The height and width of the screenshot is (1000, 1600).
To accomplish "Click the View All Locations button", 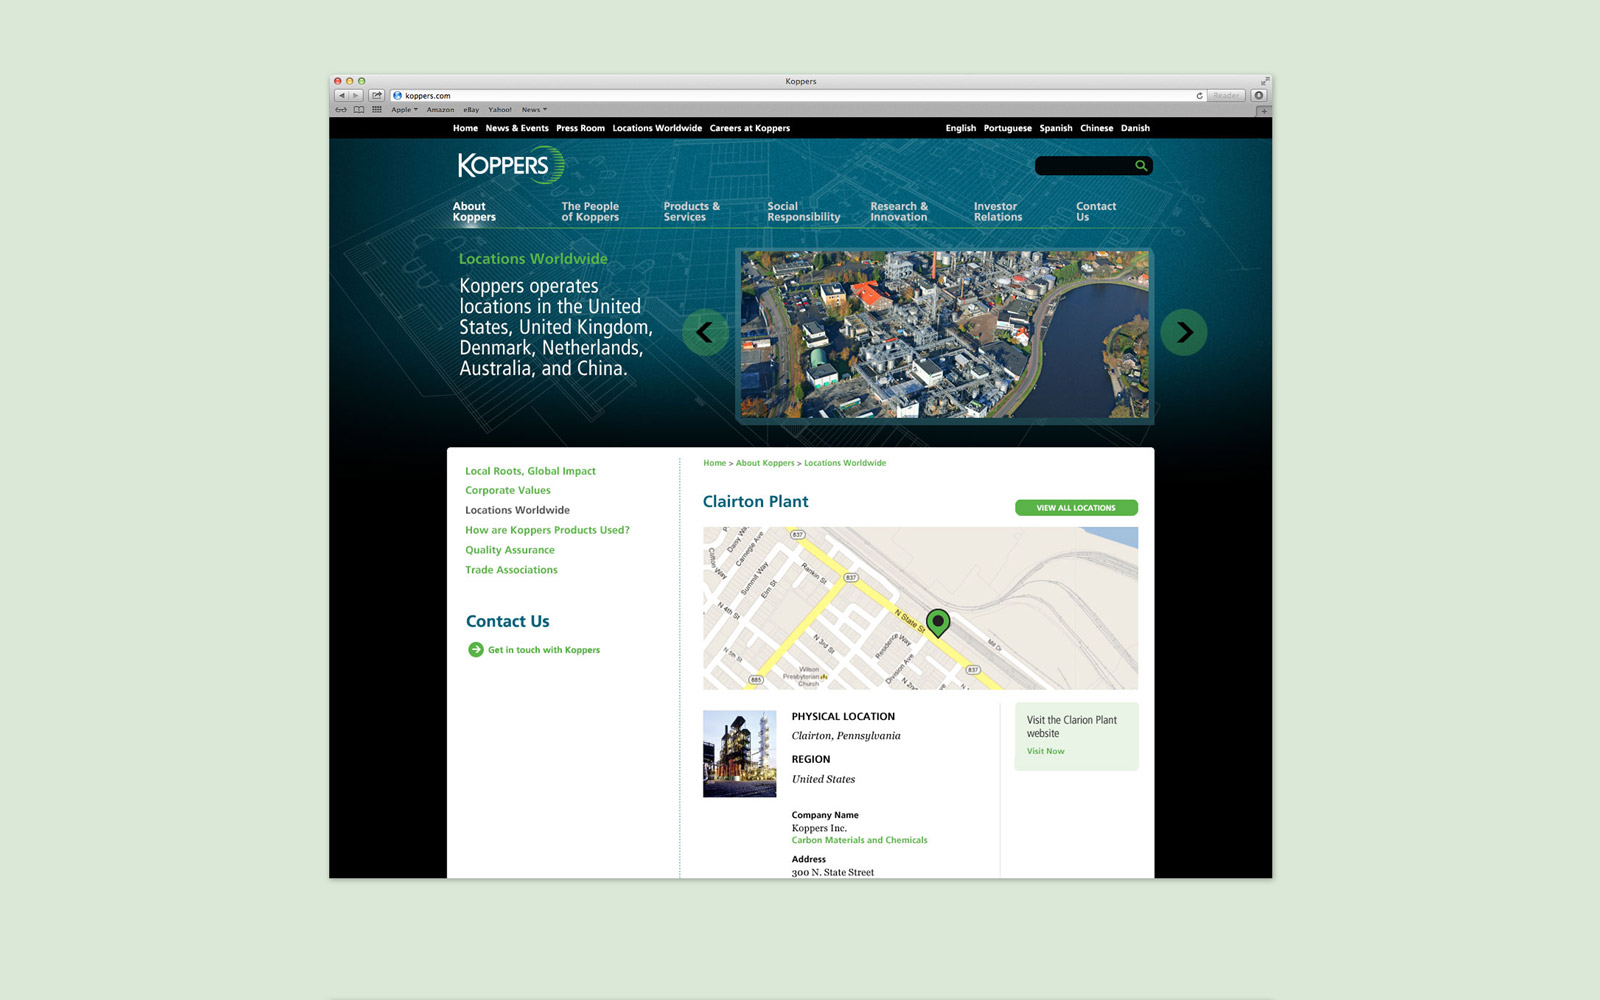I will point(1076,508).
